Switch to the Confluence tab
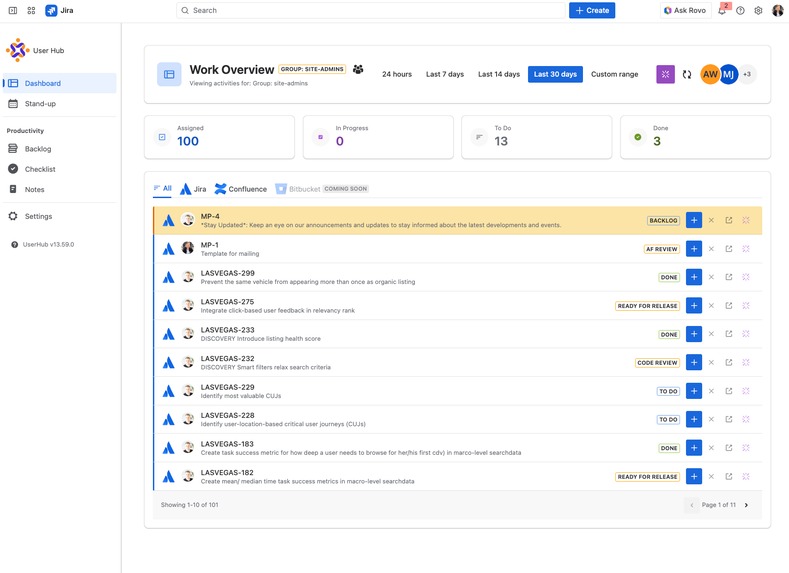Image resolution: width=789 pixels, height=573 pixels. (x=241, y=189)
